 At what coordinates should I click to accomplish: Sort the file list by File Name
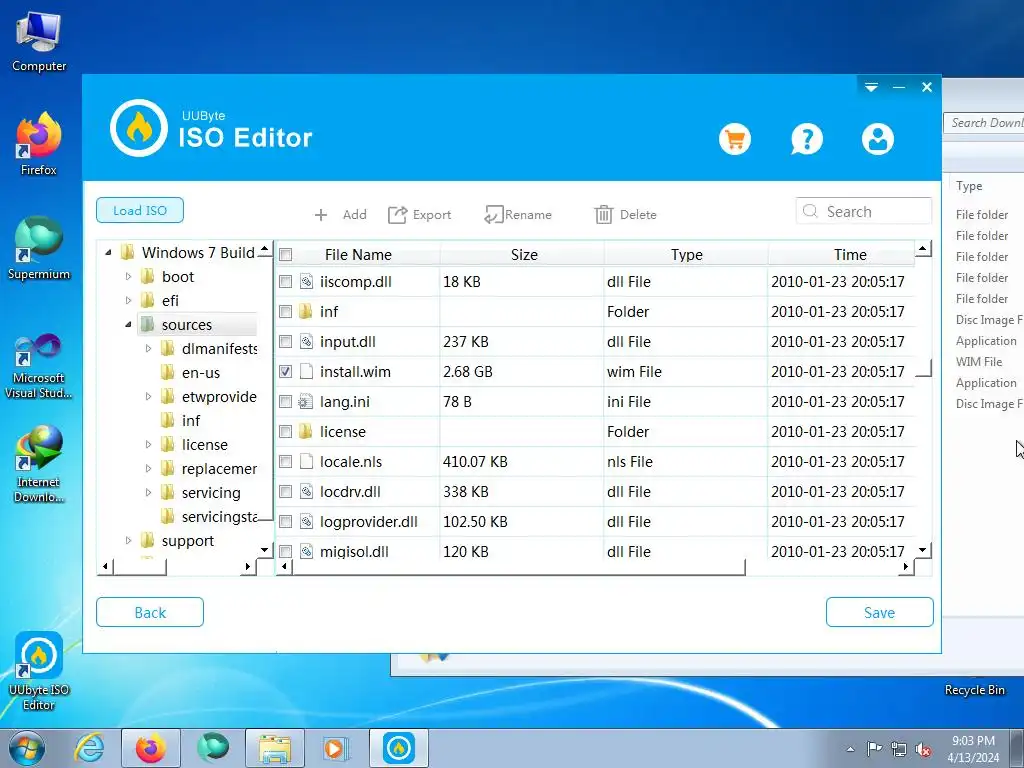358,255
